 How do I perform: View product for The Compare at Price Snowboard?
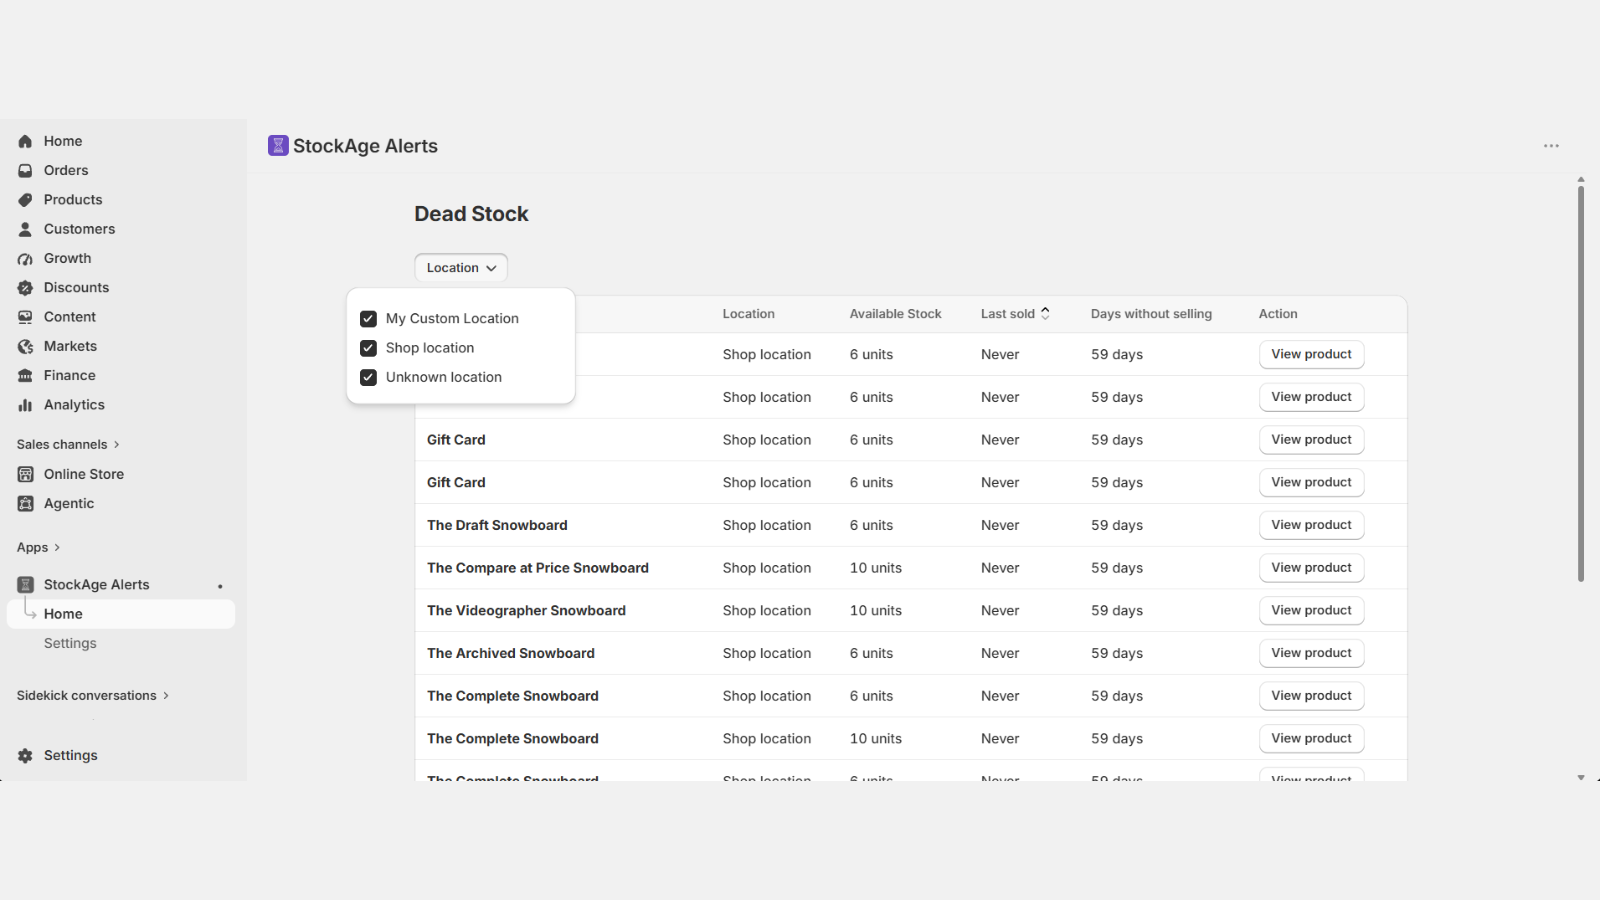click(1311, 568)
